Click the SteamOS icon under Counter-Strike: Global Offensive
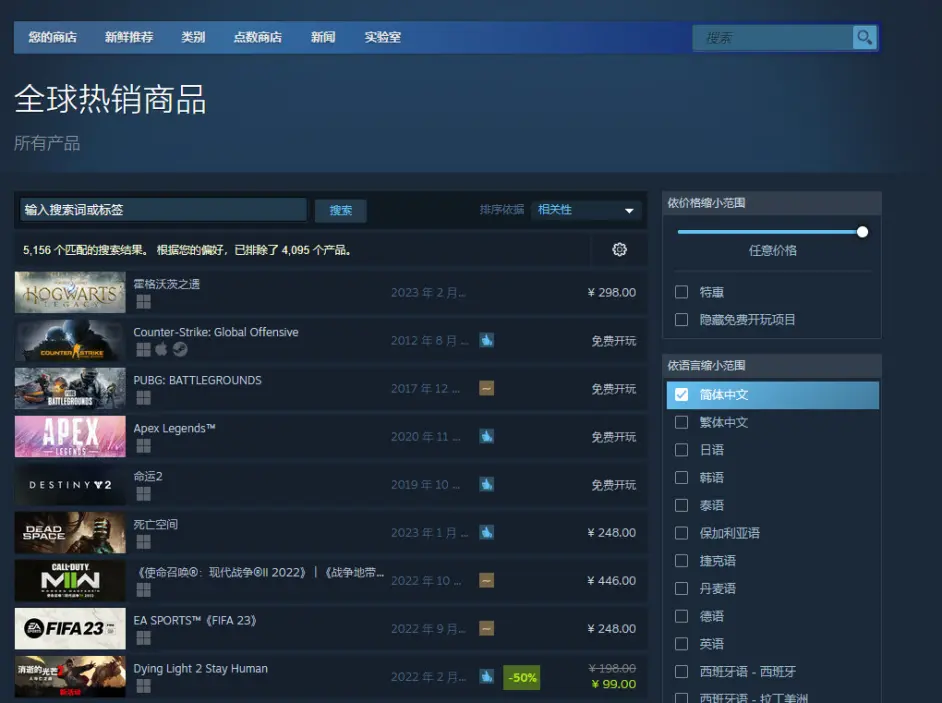The width and height of the screenshot is (942, 703). click(x=180, y=348)
